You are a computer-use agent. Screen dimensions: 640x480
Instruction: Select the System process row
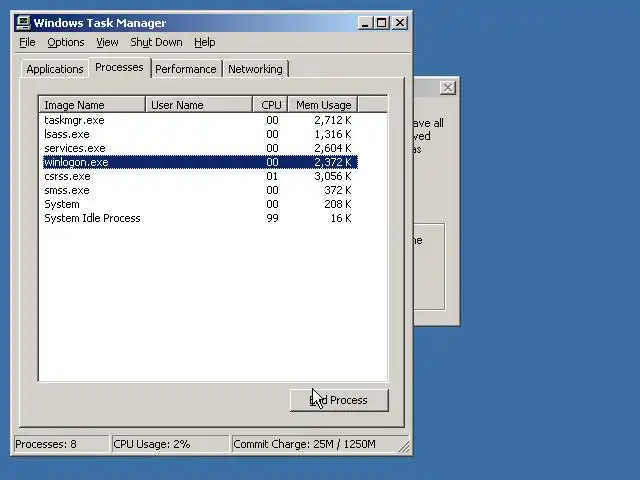click(200, 204)
